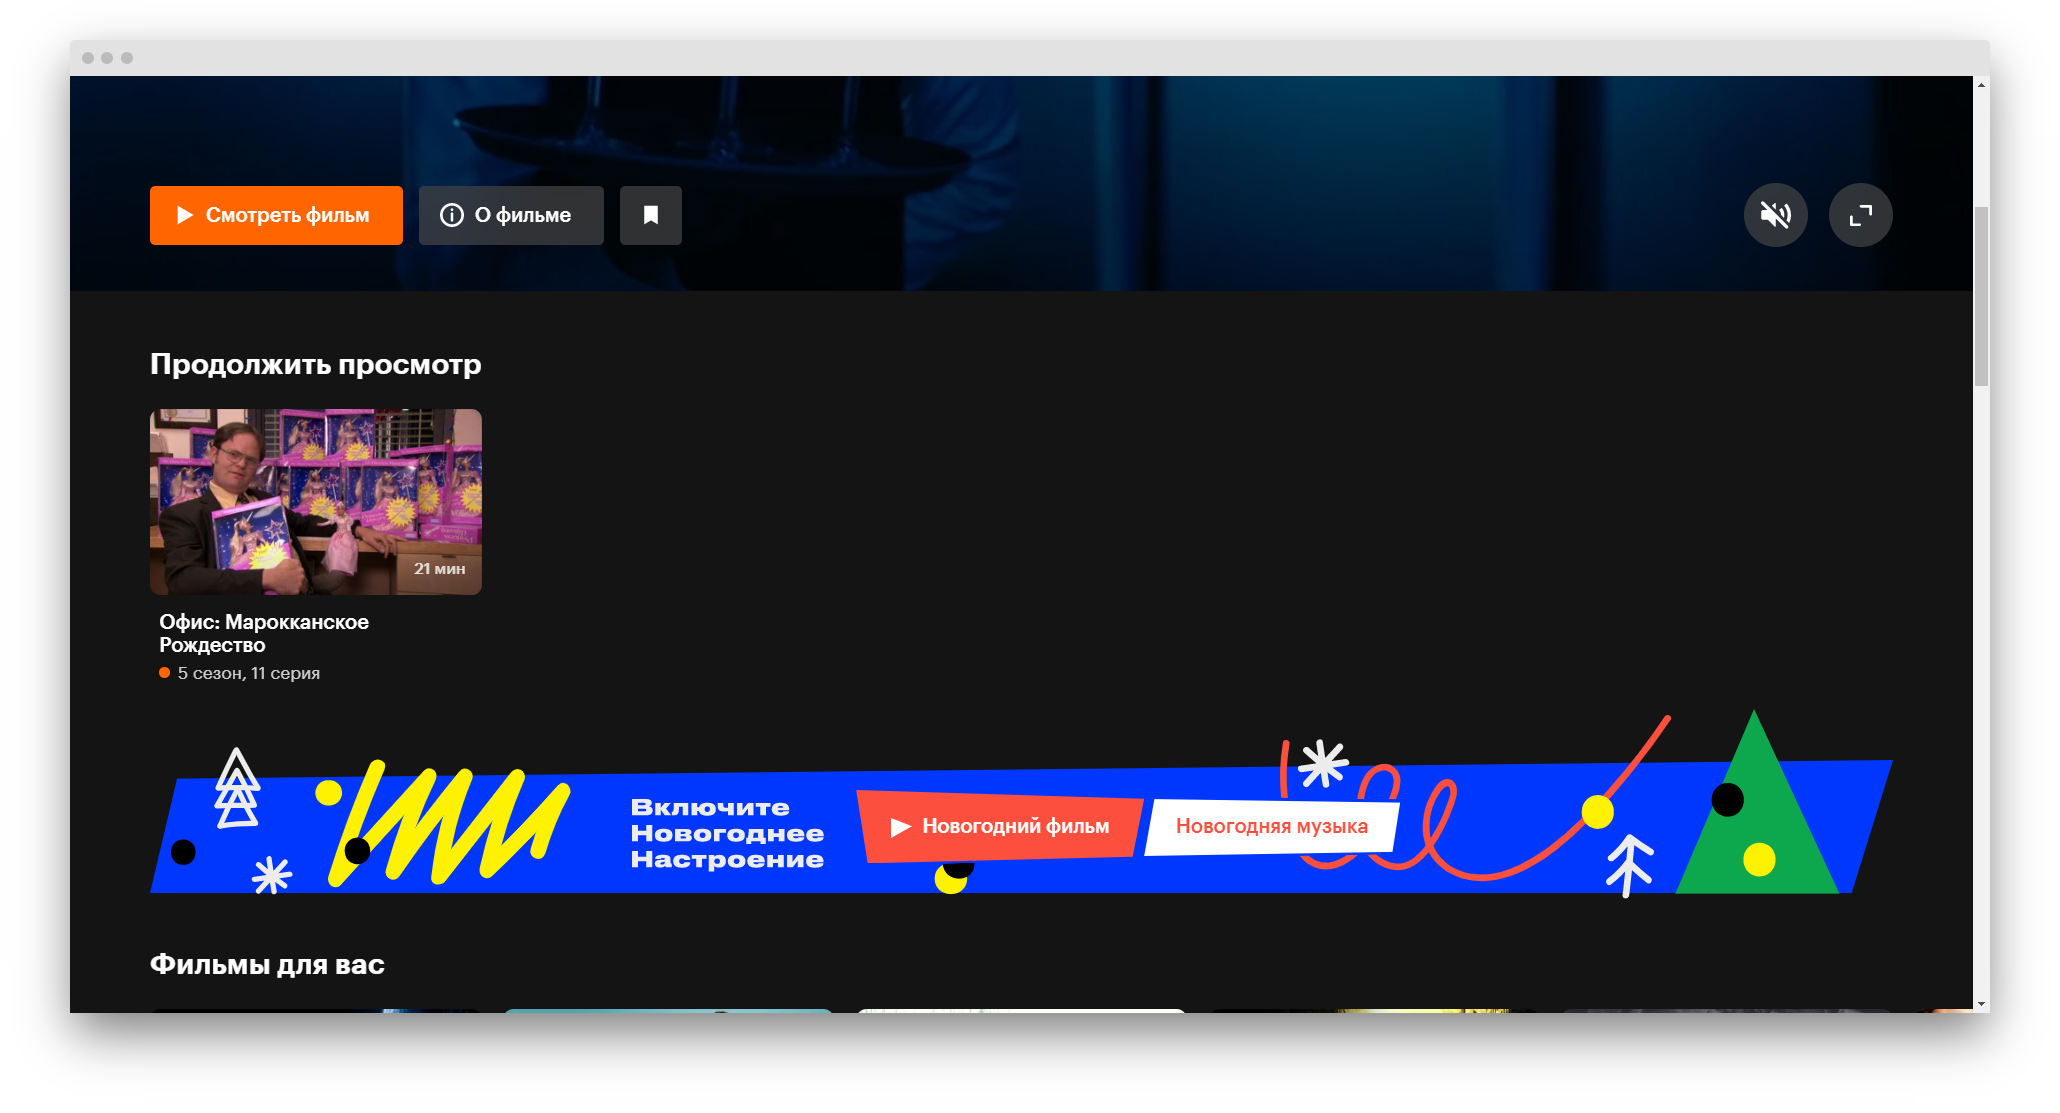Open the Продолжить просмотр section heading
The image size is (2060, 1113).
click(x=316, y=364)
